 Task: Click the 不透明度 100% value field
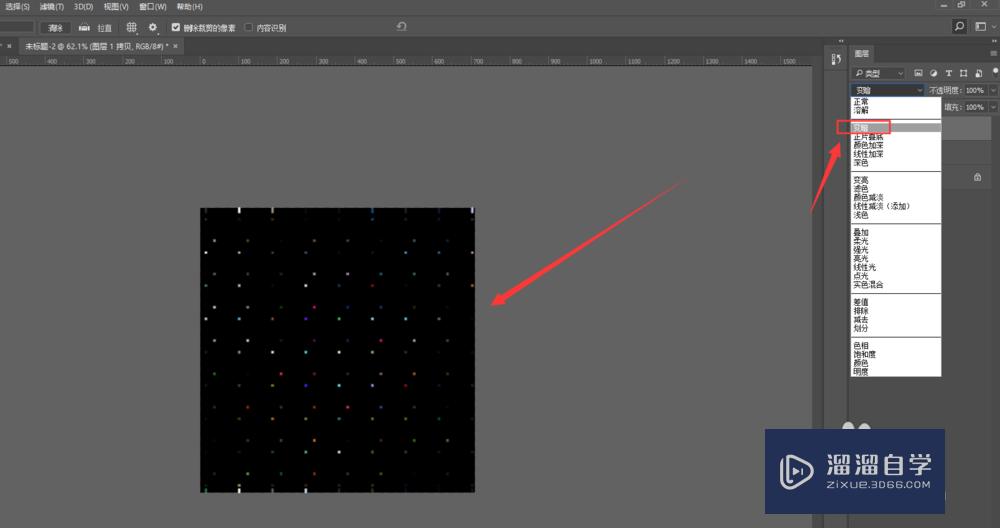point(975,91)
